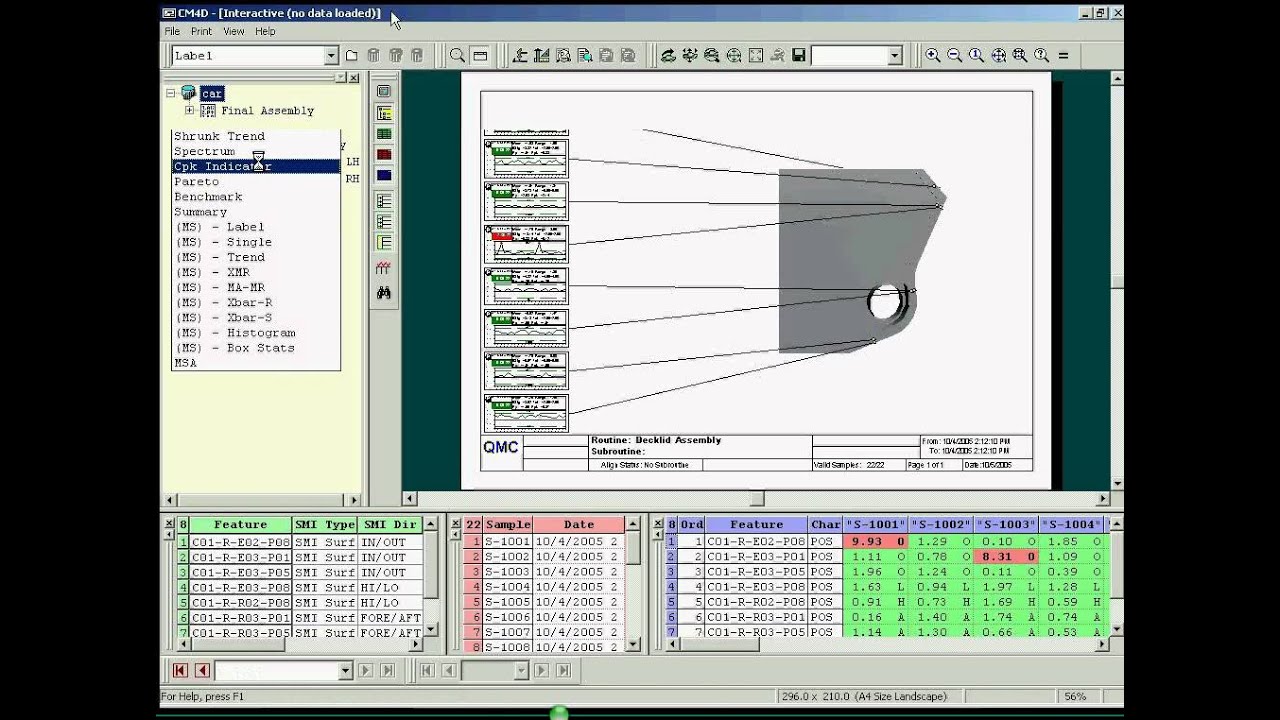Open the tree panel's small dropdown arrow
The height and width of the screenshot is (720, 1280).
coord(340,78)
